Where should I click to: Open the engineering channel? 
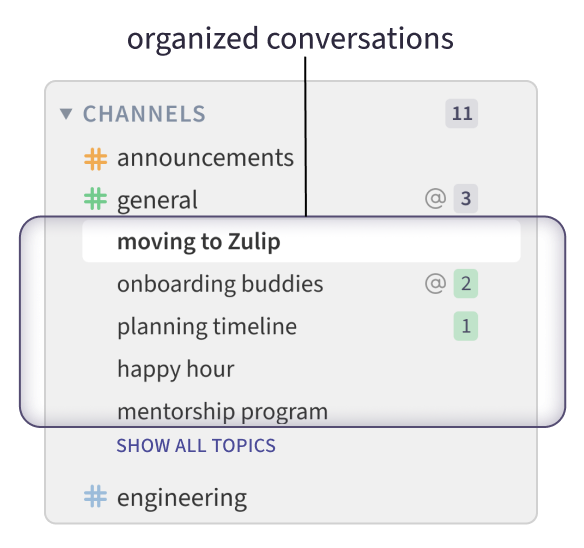(x=182, y=498)
